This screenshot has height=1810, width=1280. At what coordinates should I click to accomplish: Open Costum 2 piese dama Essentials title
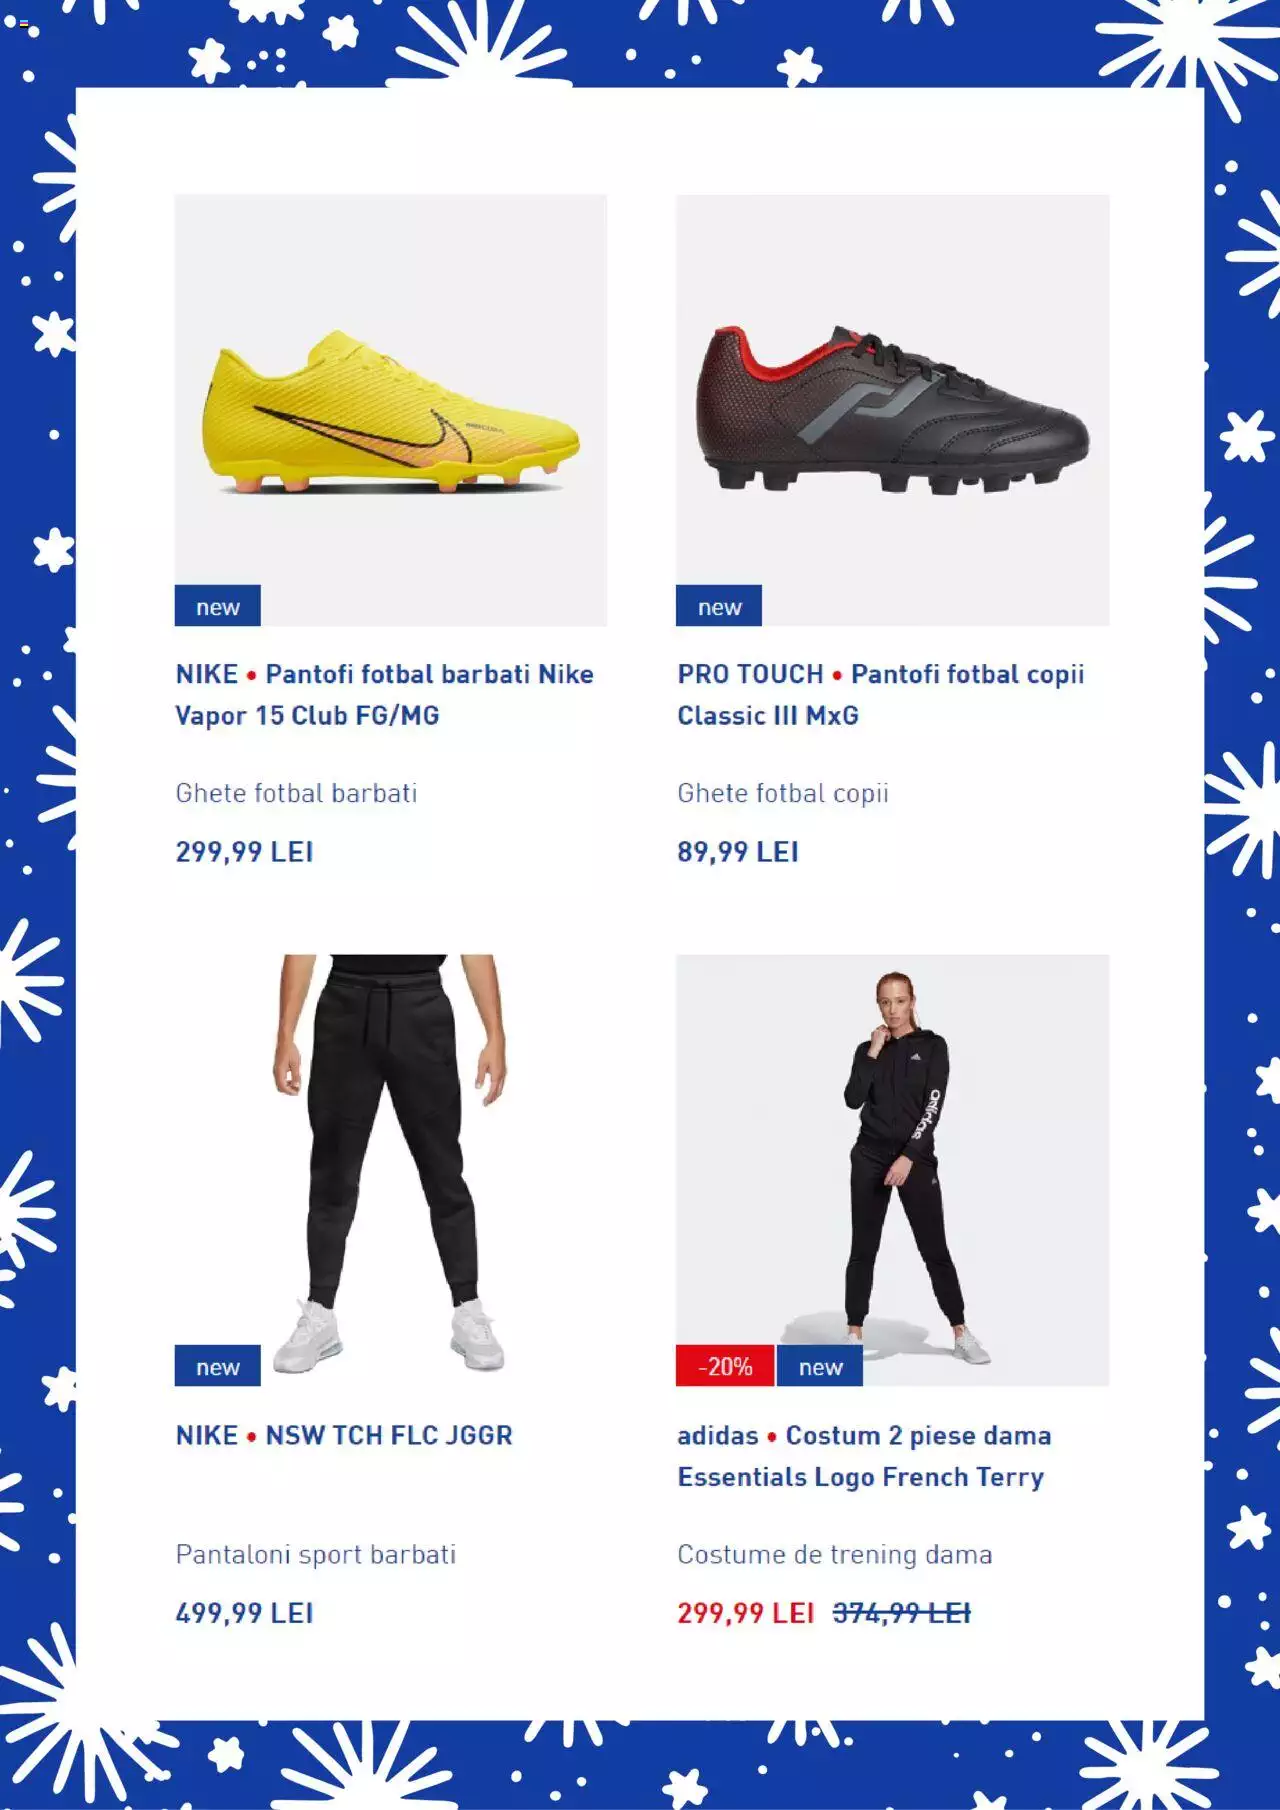click(864, 1456)
